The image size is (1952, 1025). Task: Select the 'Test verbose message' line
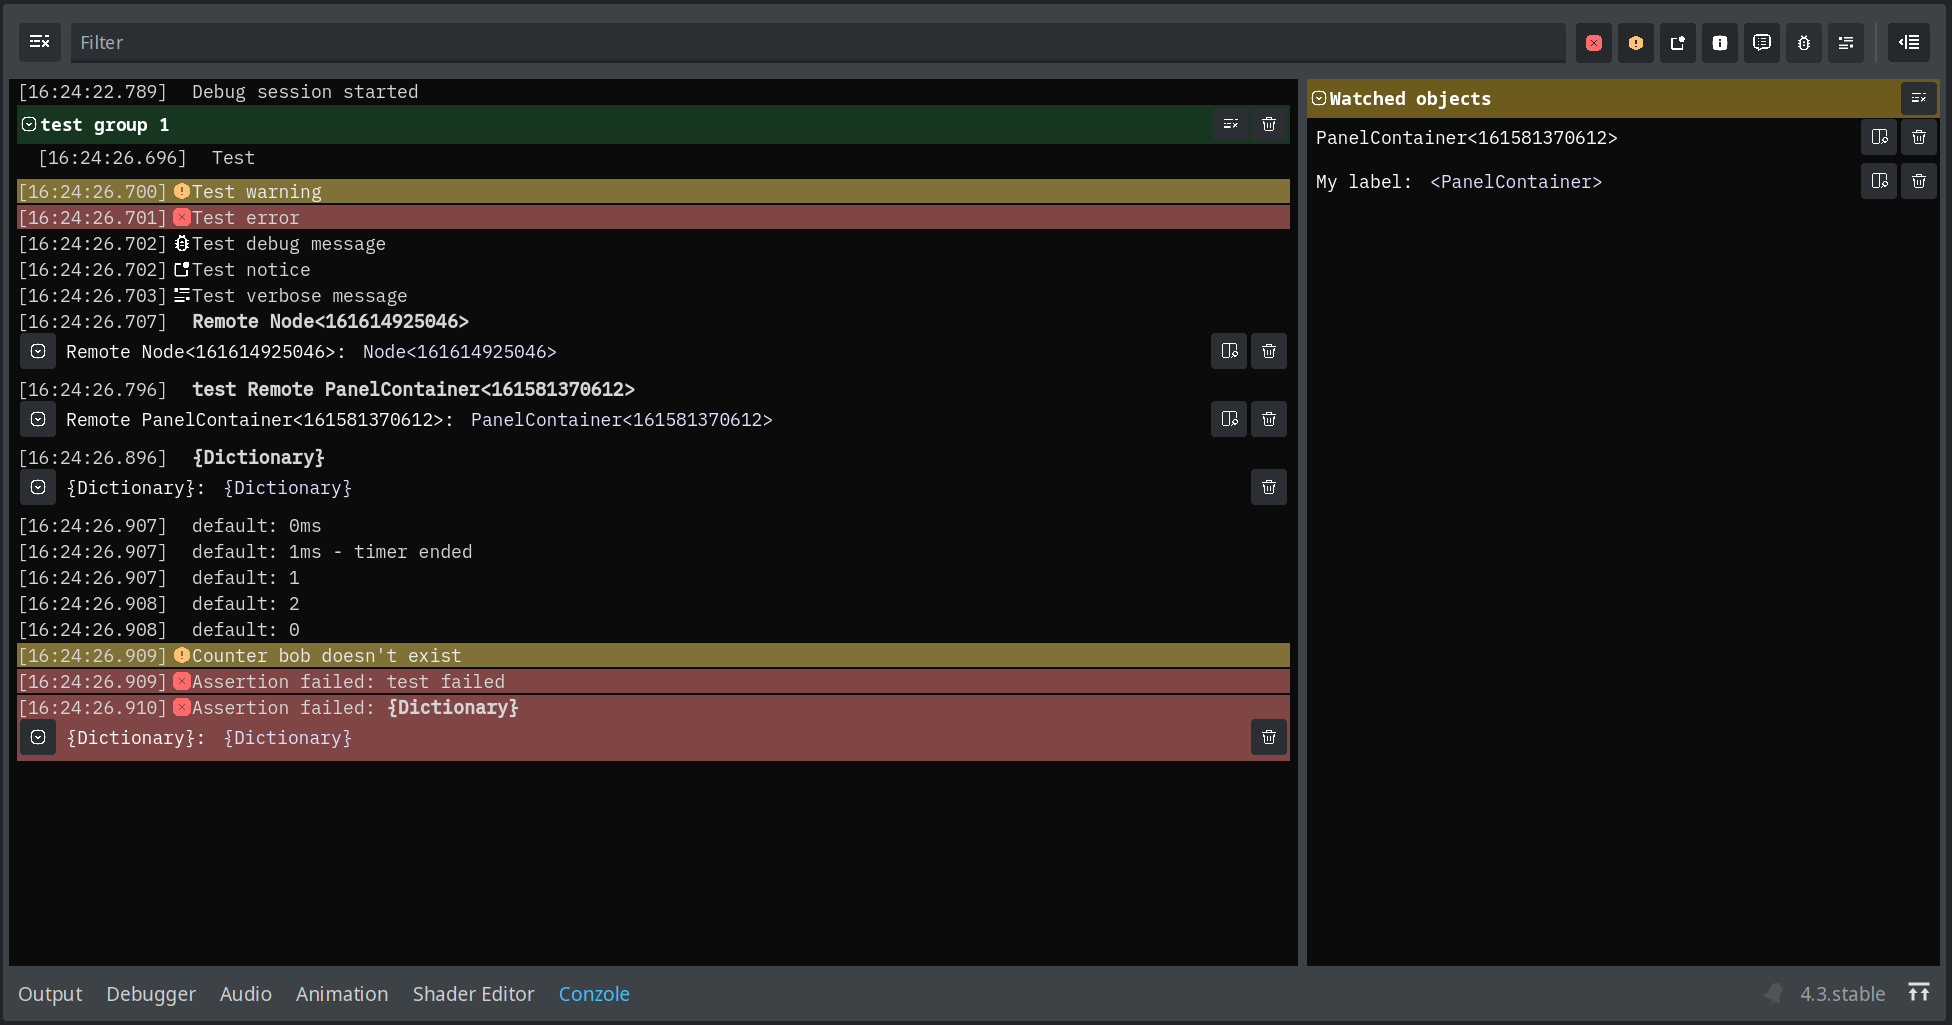[653, 295]
